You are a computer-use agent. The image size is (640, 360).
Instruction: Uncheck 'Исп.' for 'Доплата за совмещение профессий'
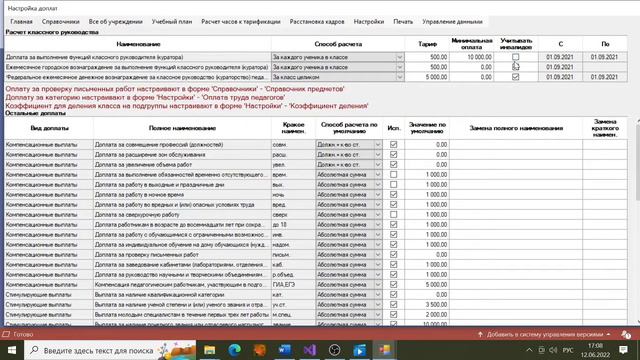(x=393, y=144)
